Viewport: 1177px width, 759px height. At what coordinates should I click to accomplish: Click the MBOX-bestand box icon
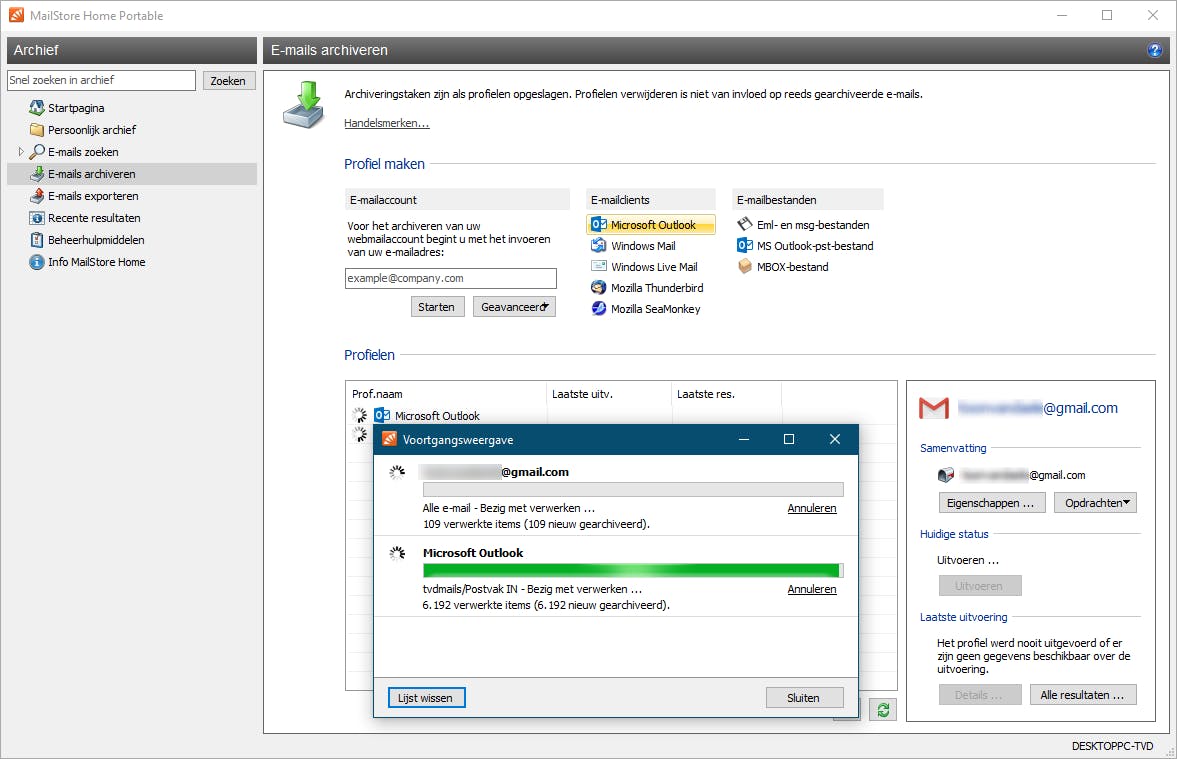point(745,267)
